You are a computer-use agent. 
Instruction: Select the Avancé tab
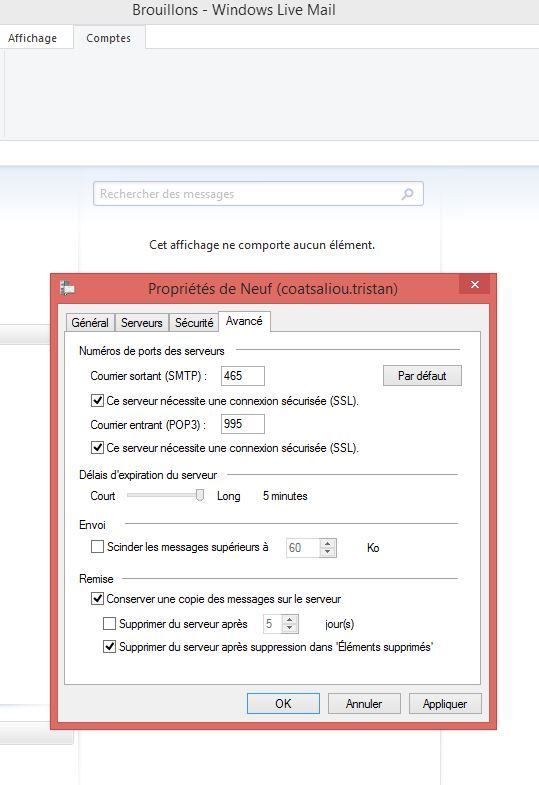244,321
